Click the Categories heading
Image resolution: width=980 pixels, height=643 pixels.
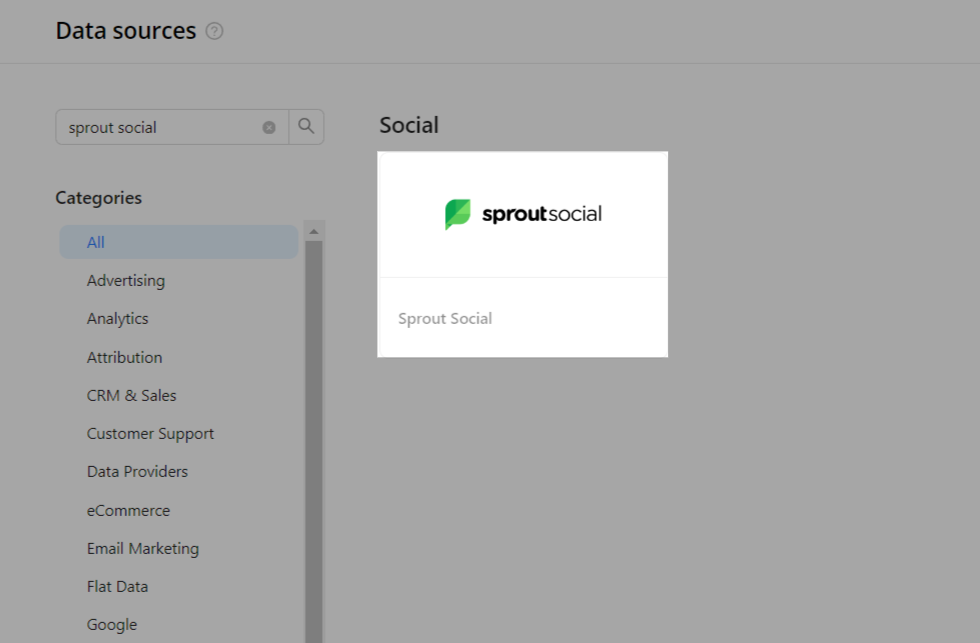coord(99,198)
